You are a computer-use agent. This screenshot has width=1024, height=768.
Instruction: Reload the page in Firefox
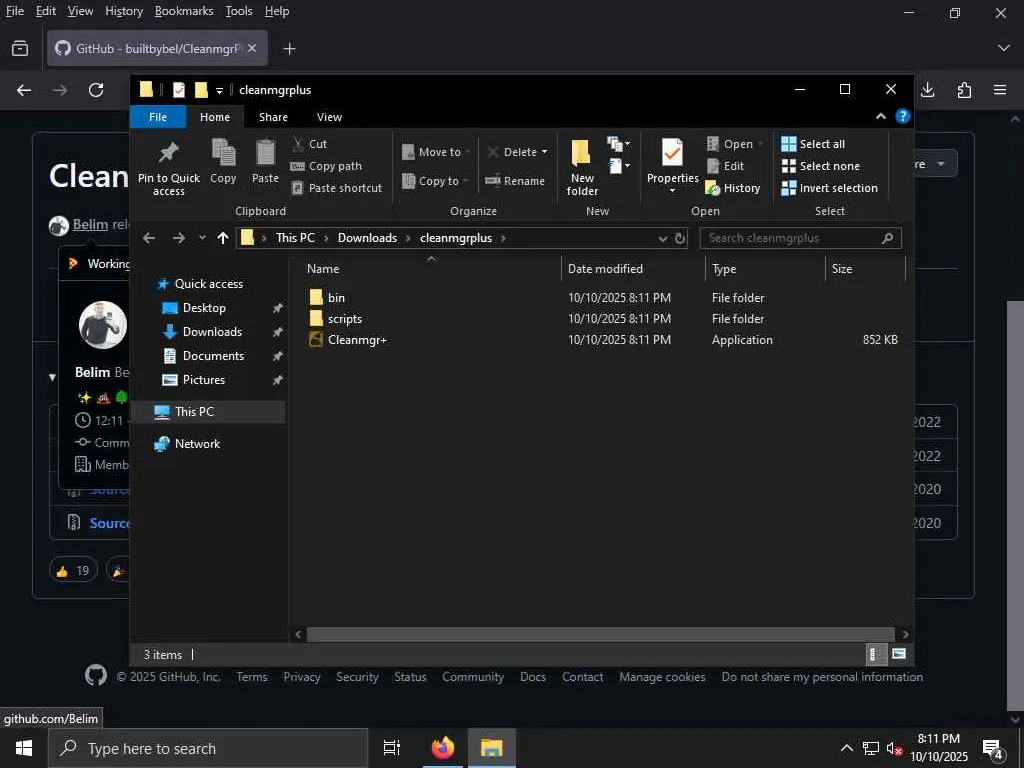click(96, 90)
